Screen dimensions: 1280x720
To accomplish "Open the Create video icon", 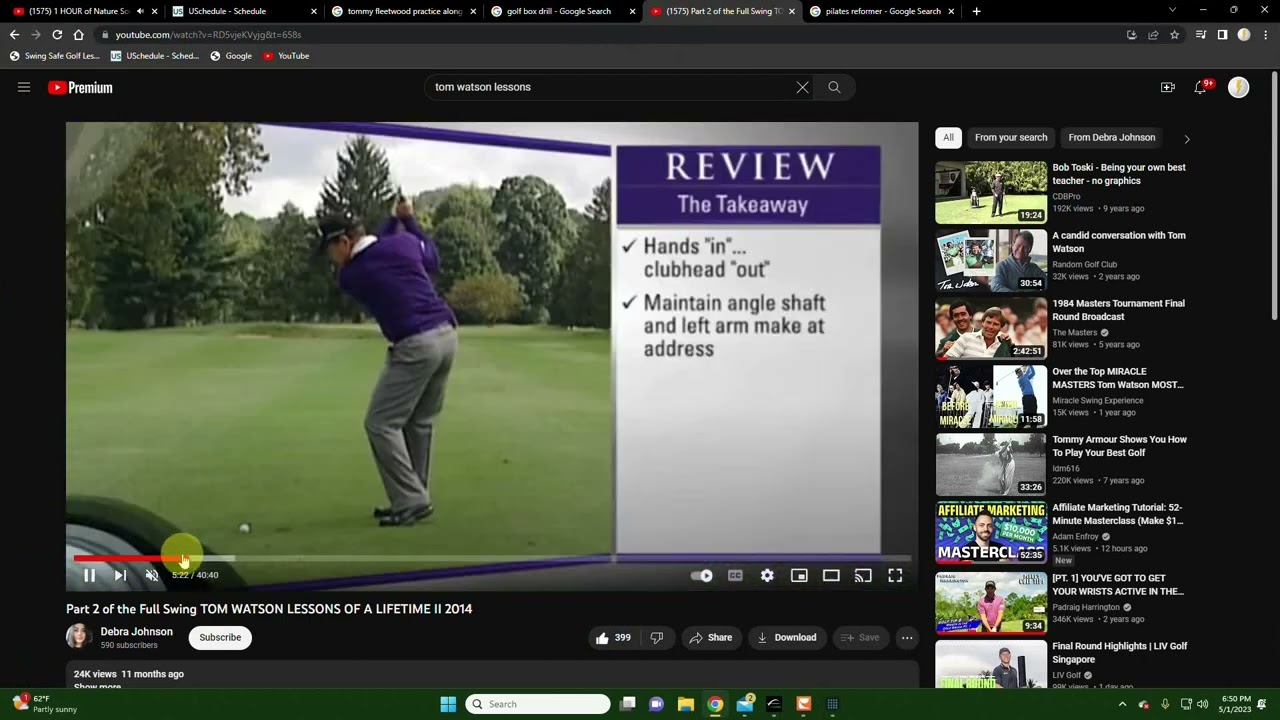I will coord(1167,87).
